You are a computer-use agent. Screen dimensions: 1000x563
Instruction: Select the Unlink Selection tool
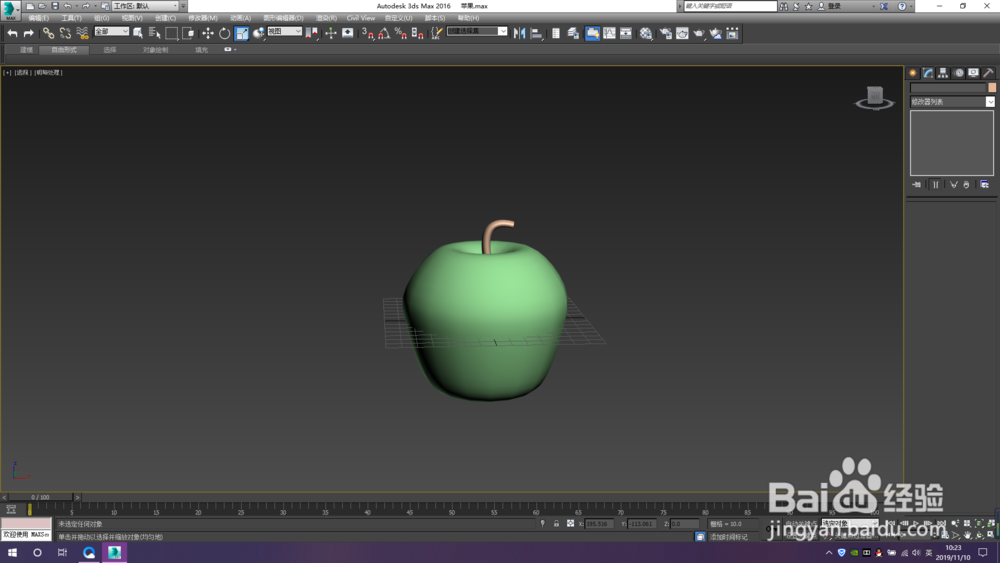pyautogui.click(x=65, y=33)
